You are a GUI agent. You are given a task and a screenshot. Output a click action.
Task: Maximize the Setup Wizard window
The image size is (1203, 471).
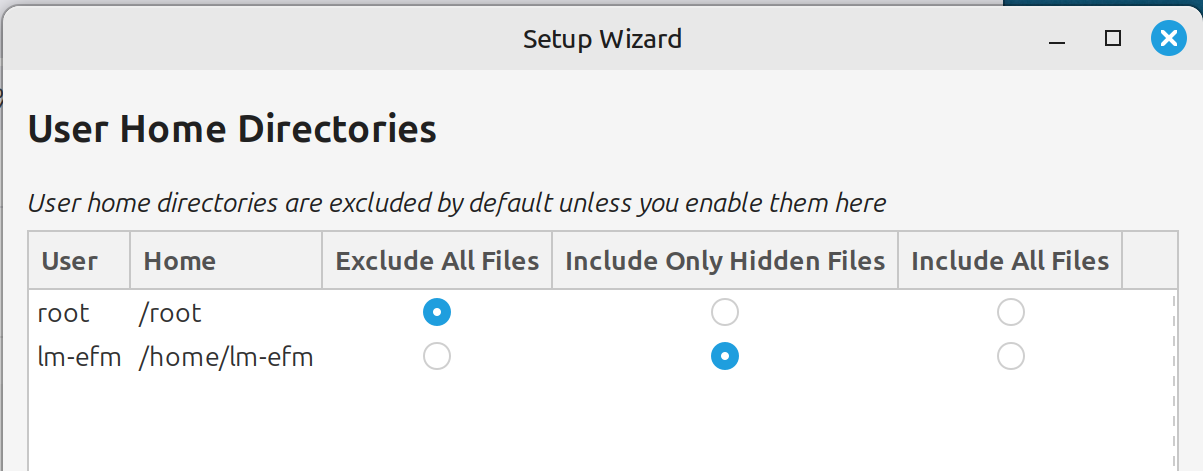[x=1112, y=39]
